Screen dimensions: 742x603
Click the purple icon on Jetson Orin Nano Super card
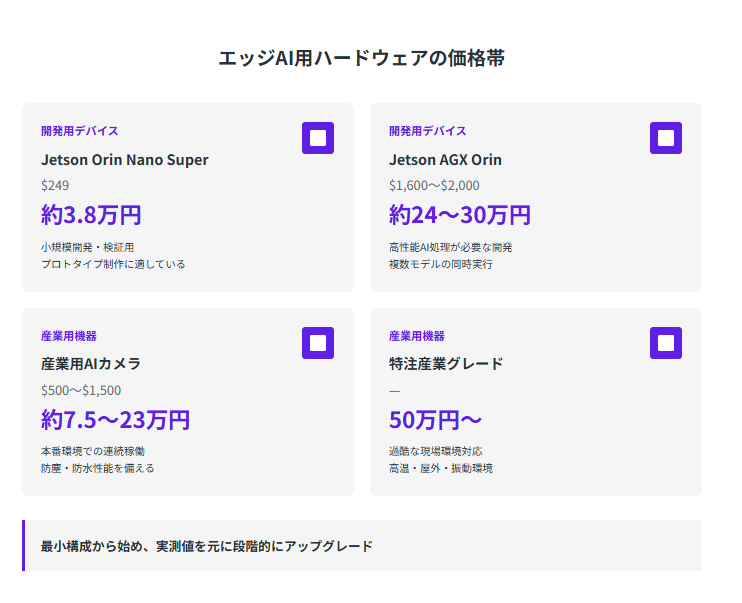318,138
